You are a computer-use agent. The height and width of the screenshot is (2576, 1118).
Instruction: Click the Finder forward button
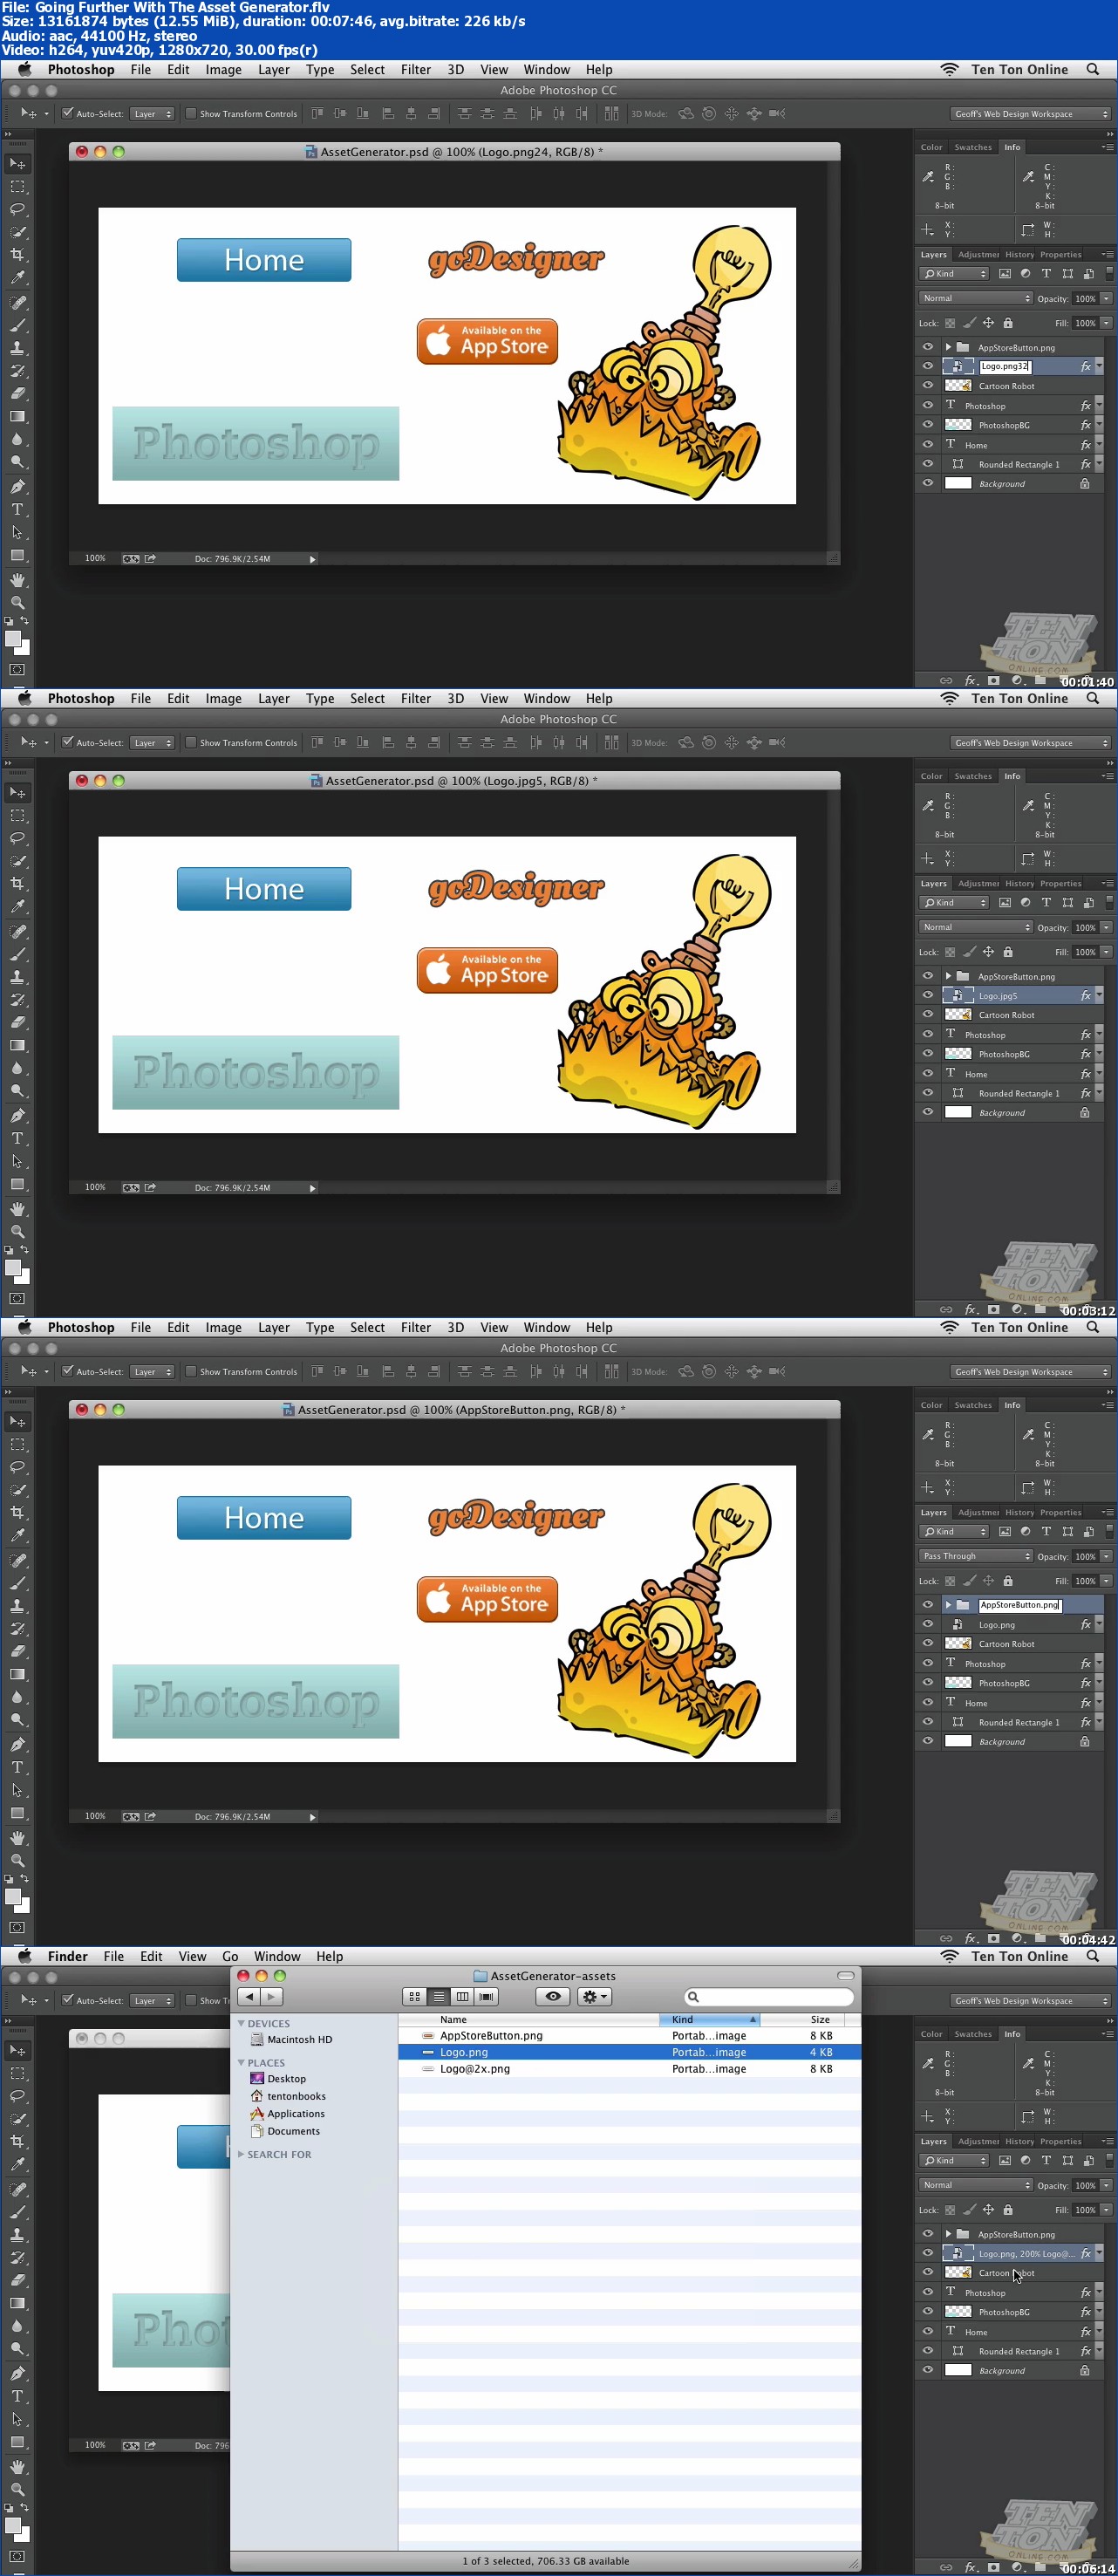(x=271, y=1997)
